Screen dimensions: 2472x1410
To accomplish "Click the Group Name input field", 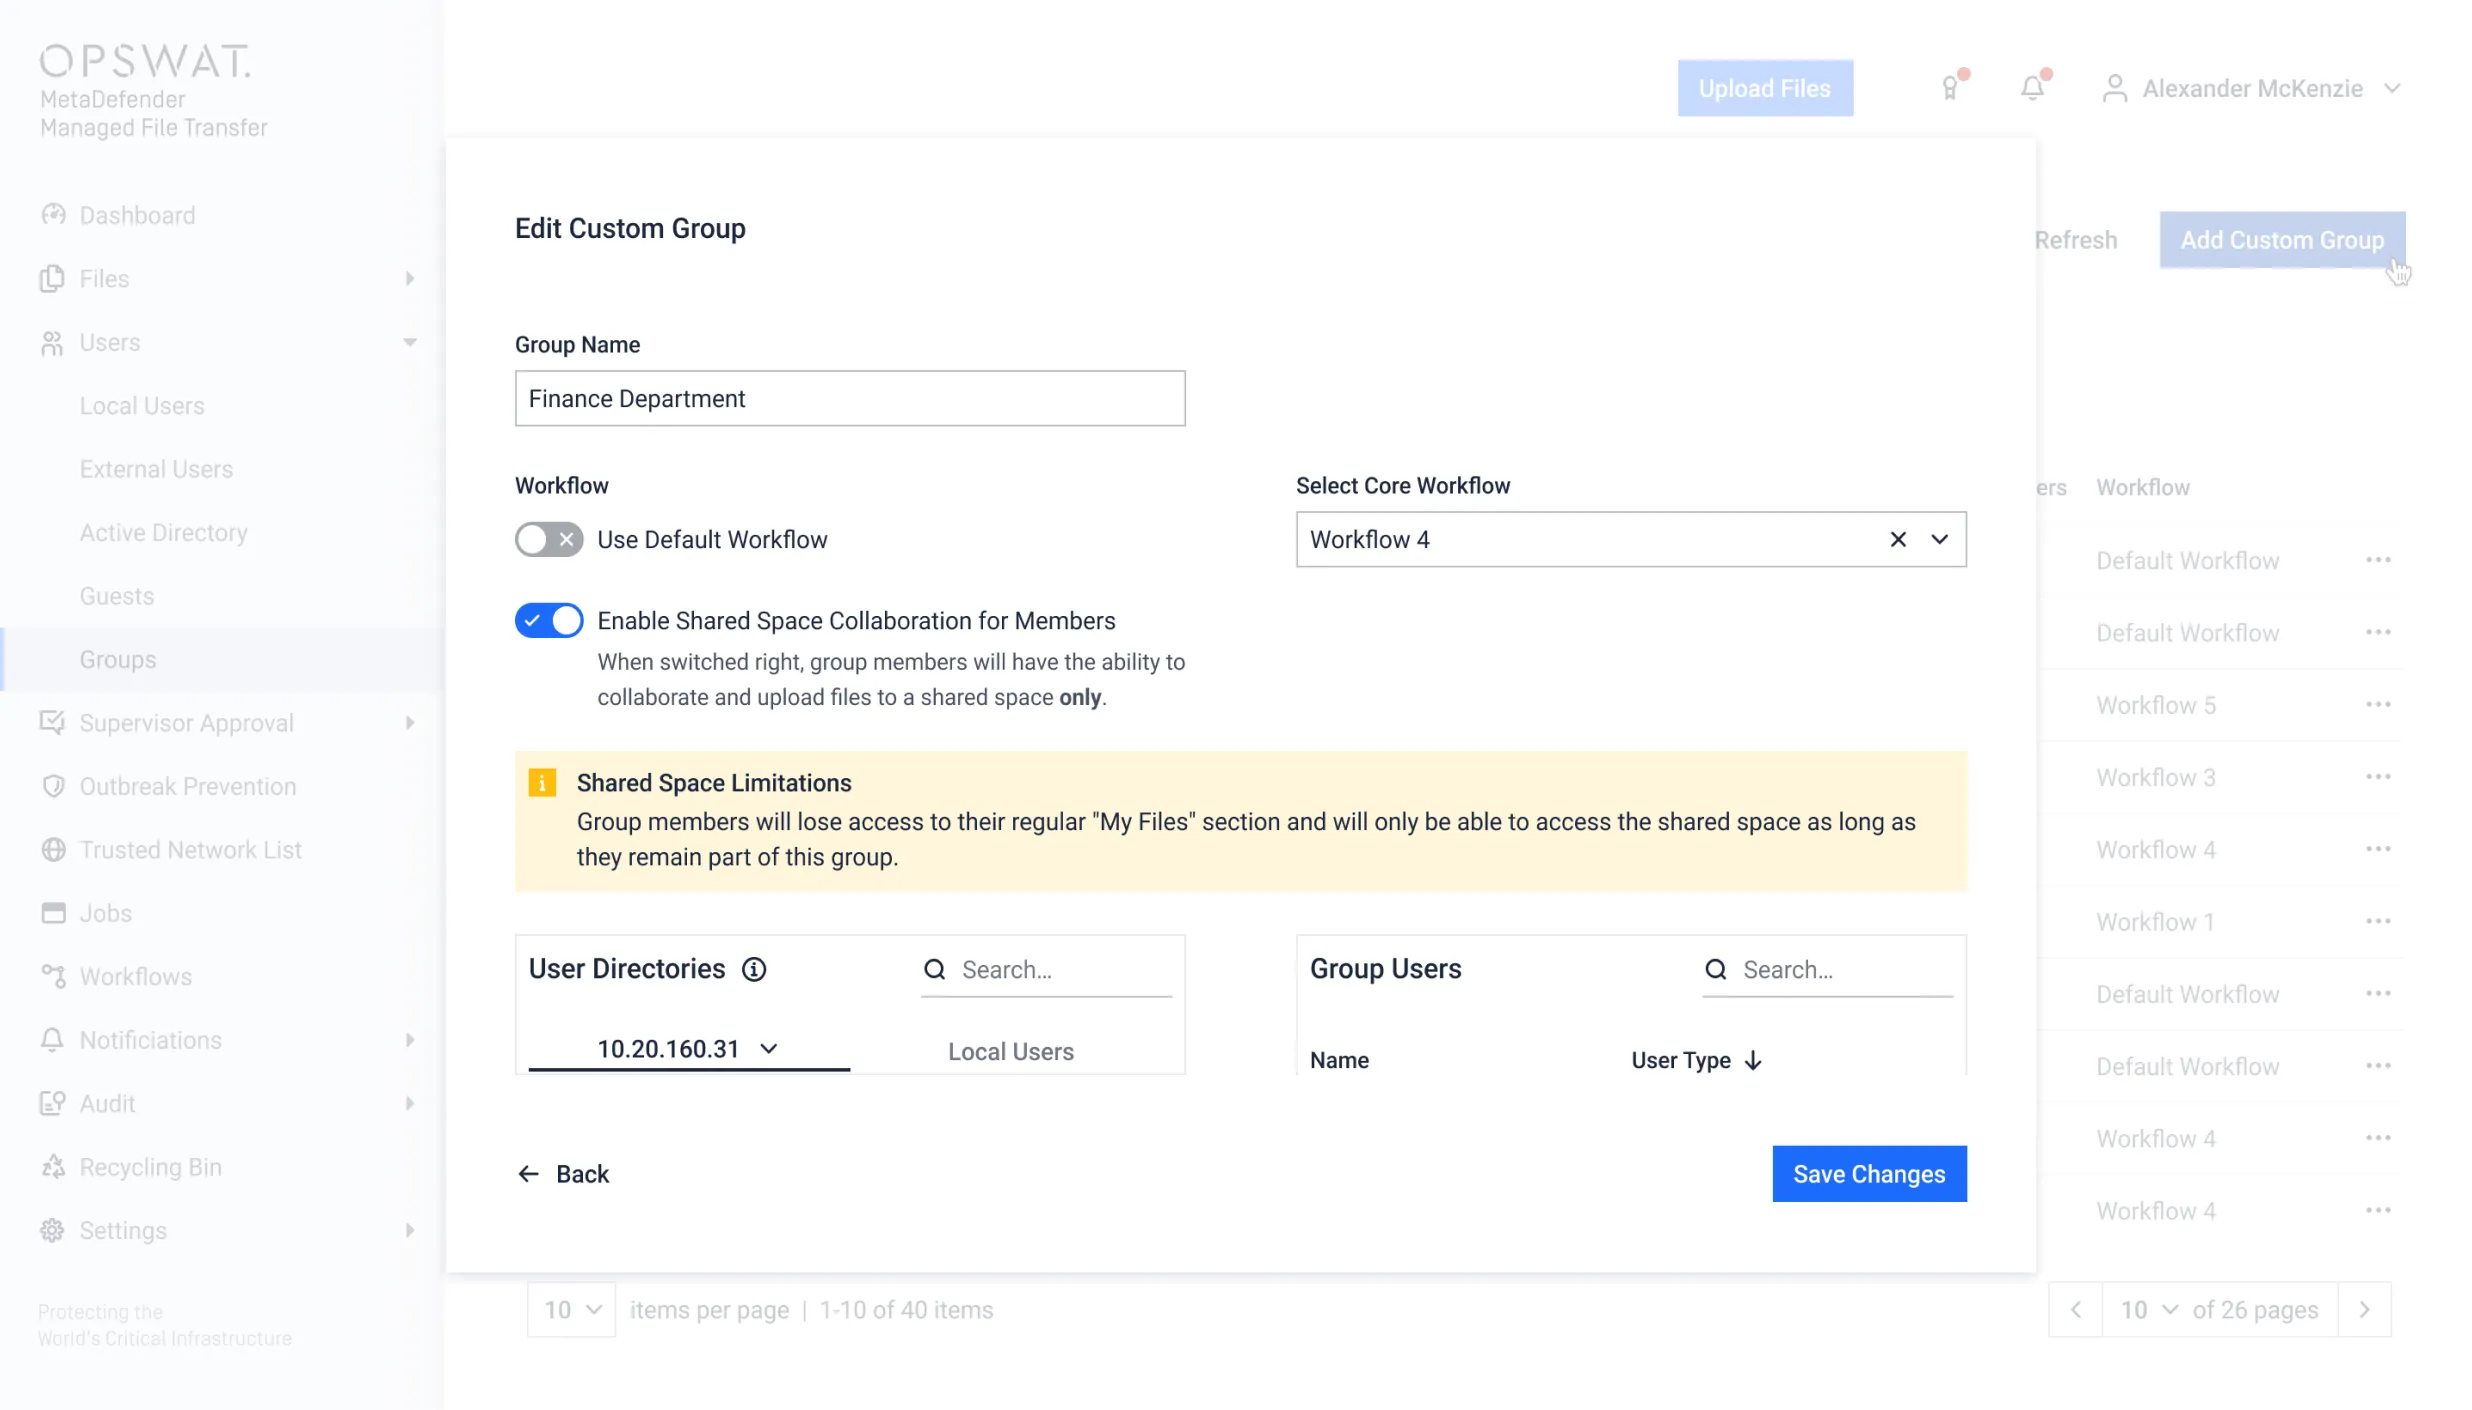I will pos(849,398).
